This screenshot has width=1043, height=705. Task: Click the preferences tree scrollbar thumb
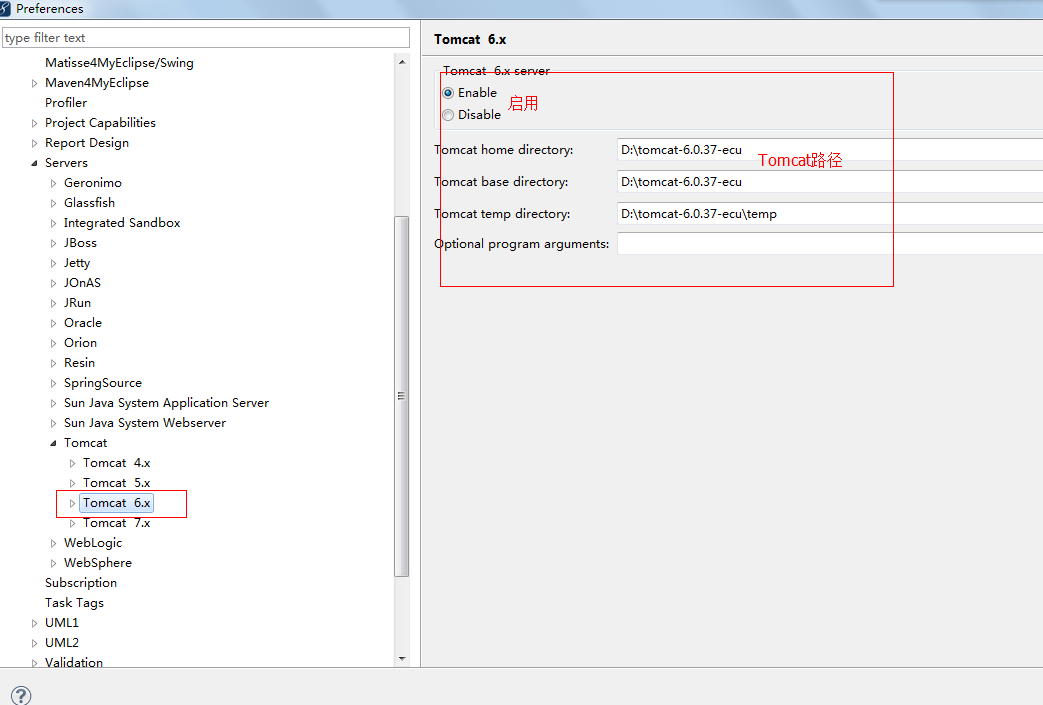pyautogui.click(x=402, y=396)
